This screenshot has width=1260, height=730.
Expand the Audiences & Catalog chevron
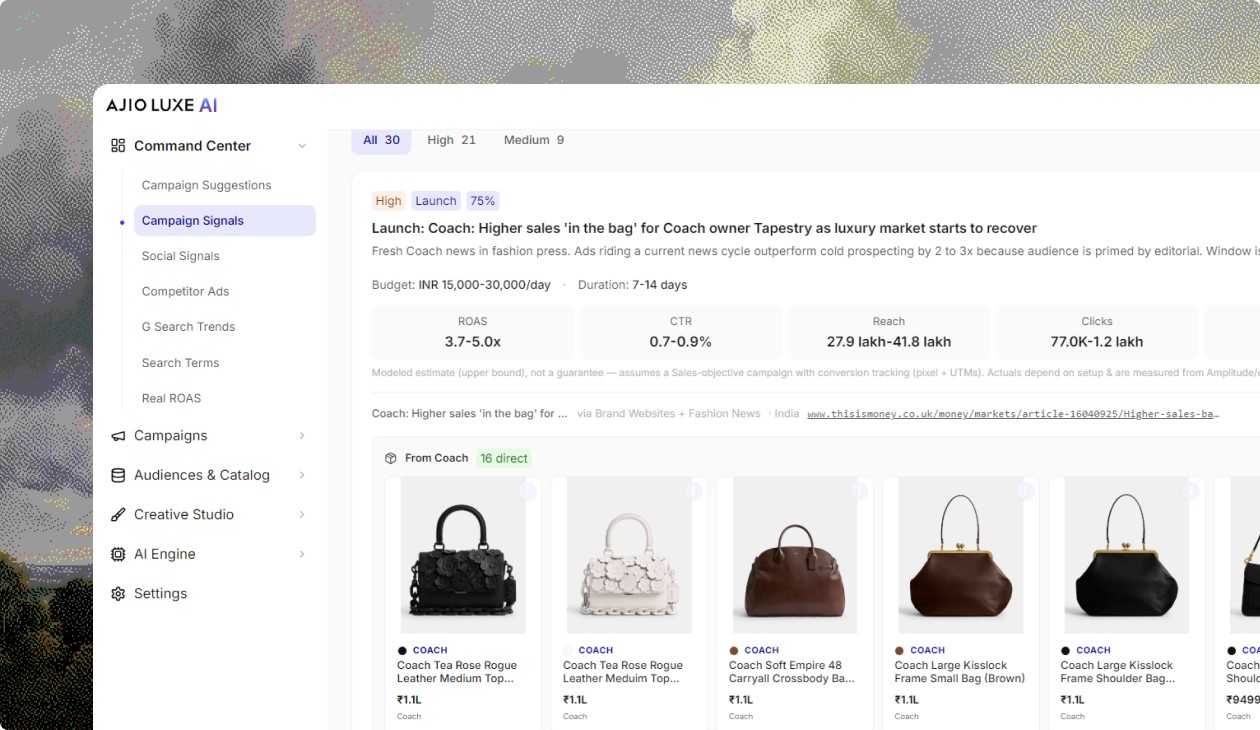pos(302,475)
